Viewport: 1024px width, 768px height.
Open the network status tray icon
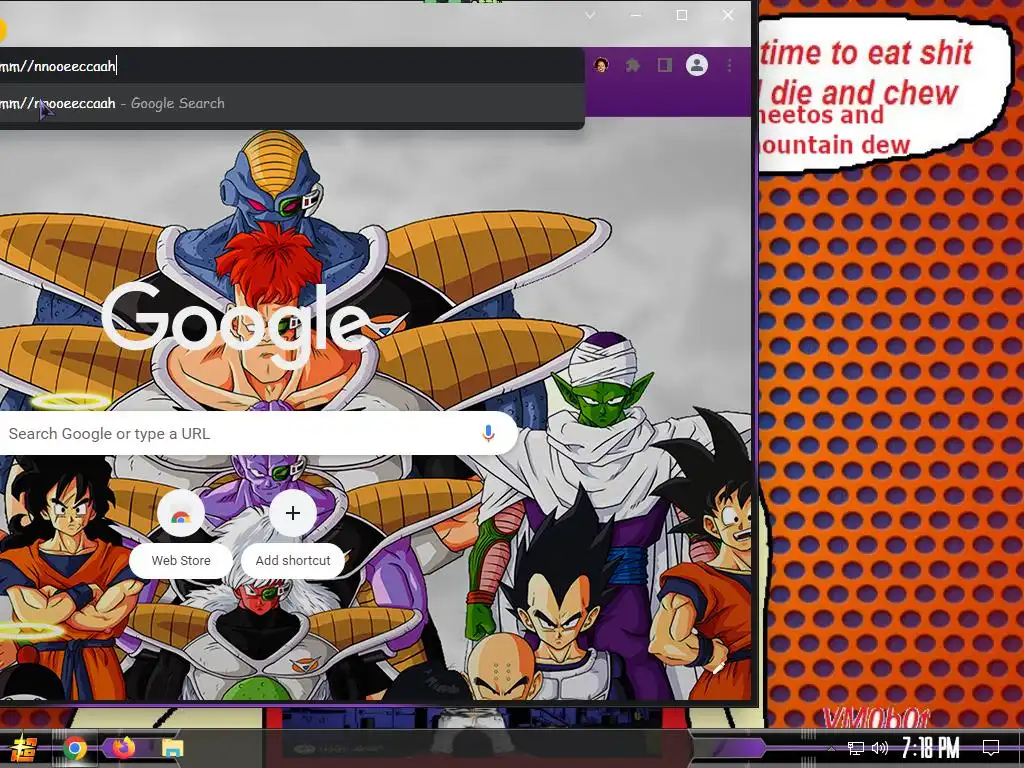click(x=856, y=748)
